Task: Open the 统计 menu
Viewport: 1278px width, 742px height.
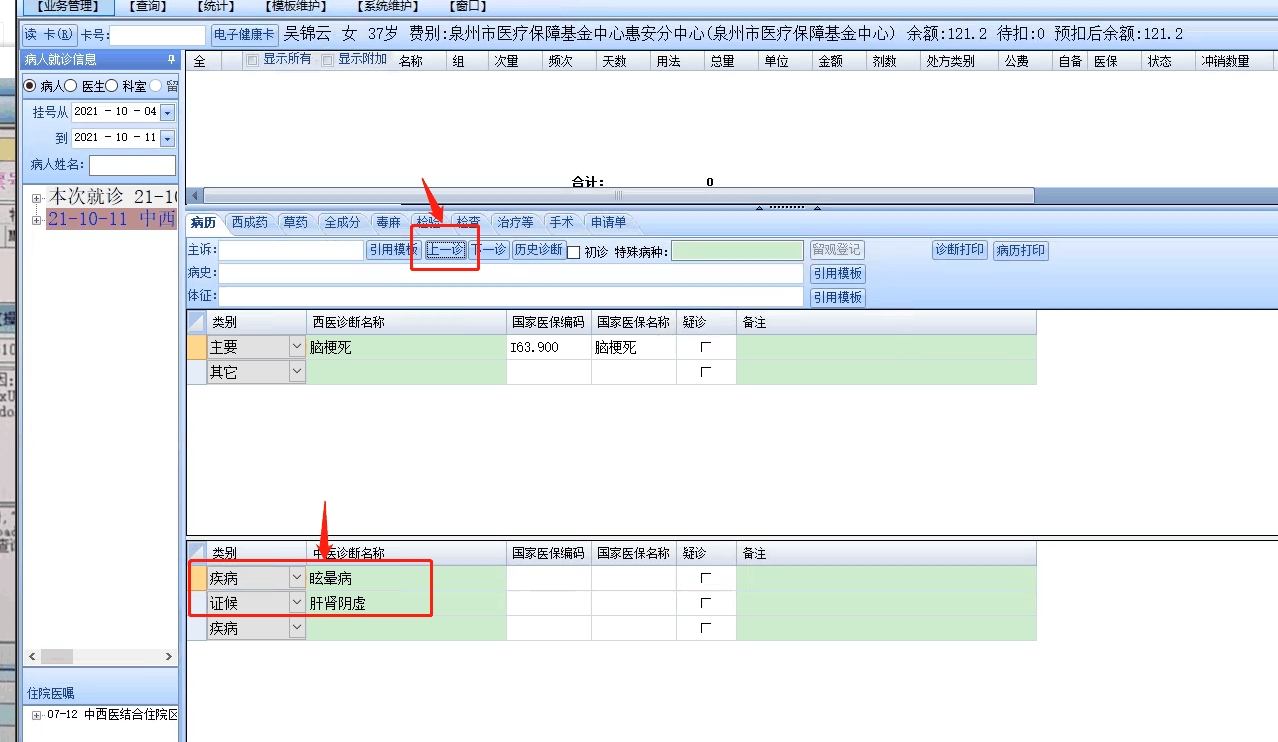Action: [216, 6]
